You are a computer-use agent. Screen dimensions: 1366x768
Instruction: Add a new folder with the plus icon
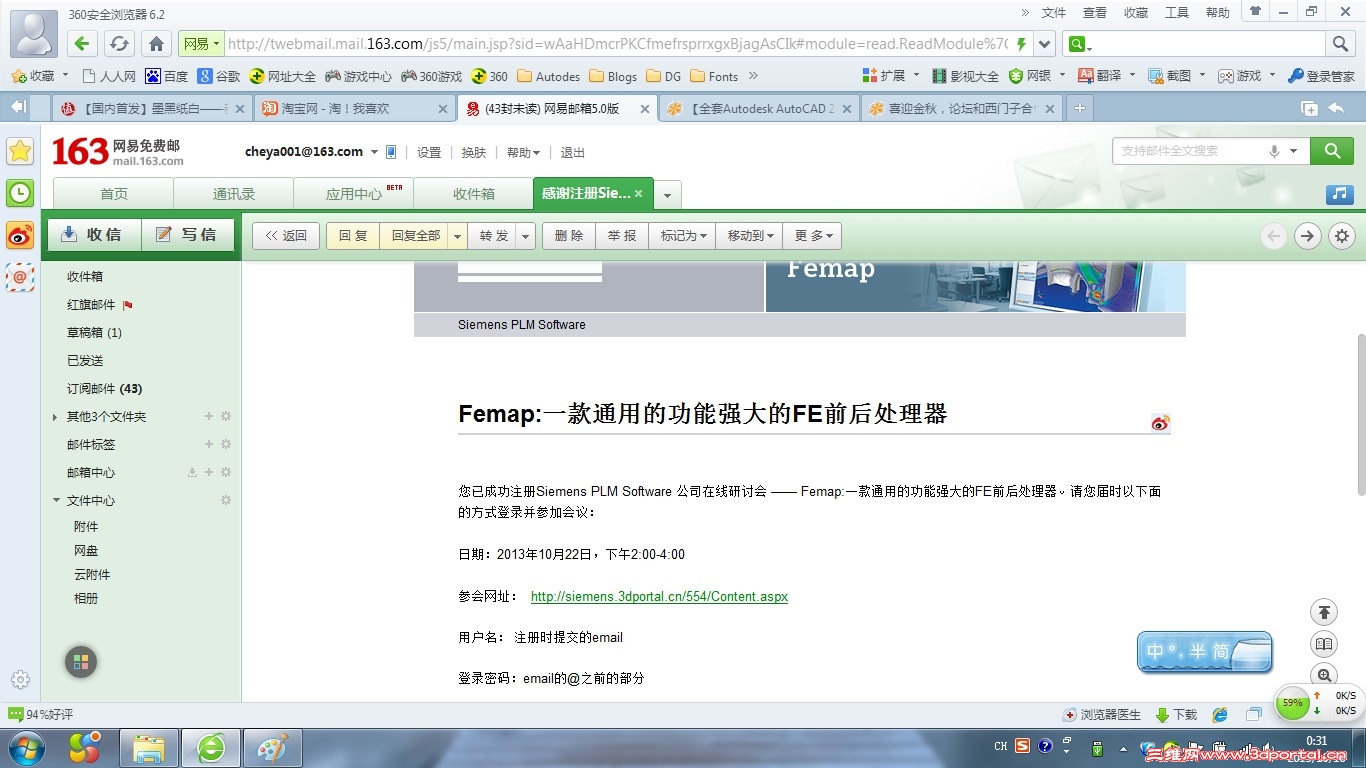pos(209,416)
